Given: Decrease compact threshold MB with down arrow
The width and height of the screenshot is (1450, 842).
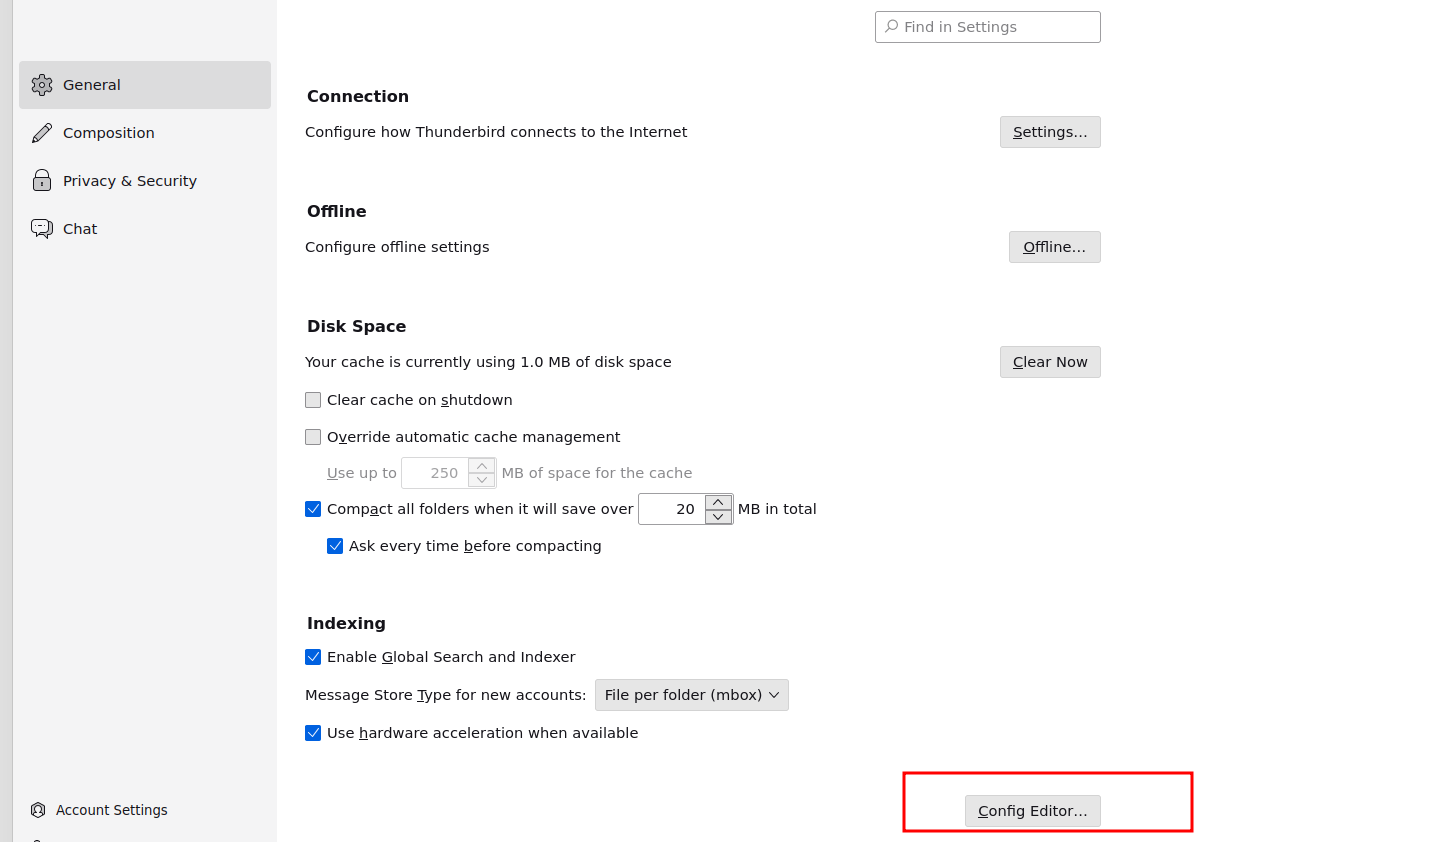Looking at the screenshot, I should point(718,517).
